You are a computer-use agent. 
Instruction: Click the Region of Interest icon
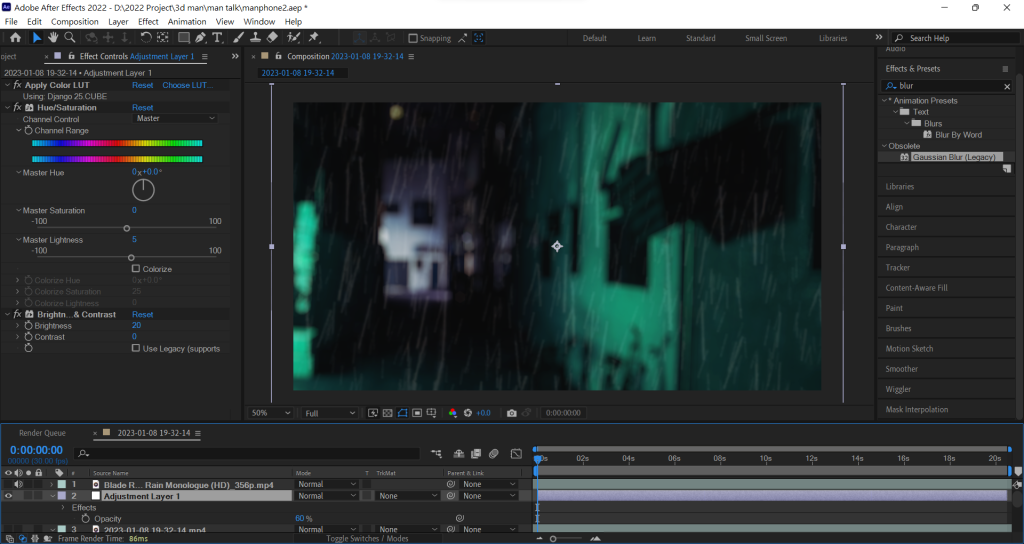tap(417, 413)
